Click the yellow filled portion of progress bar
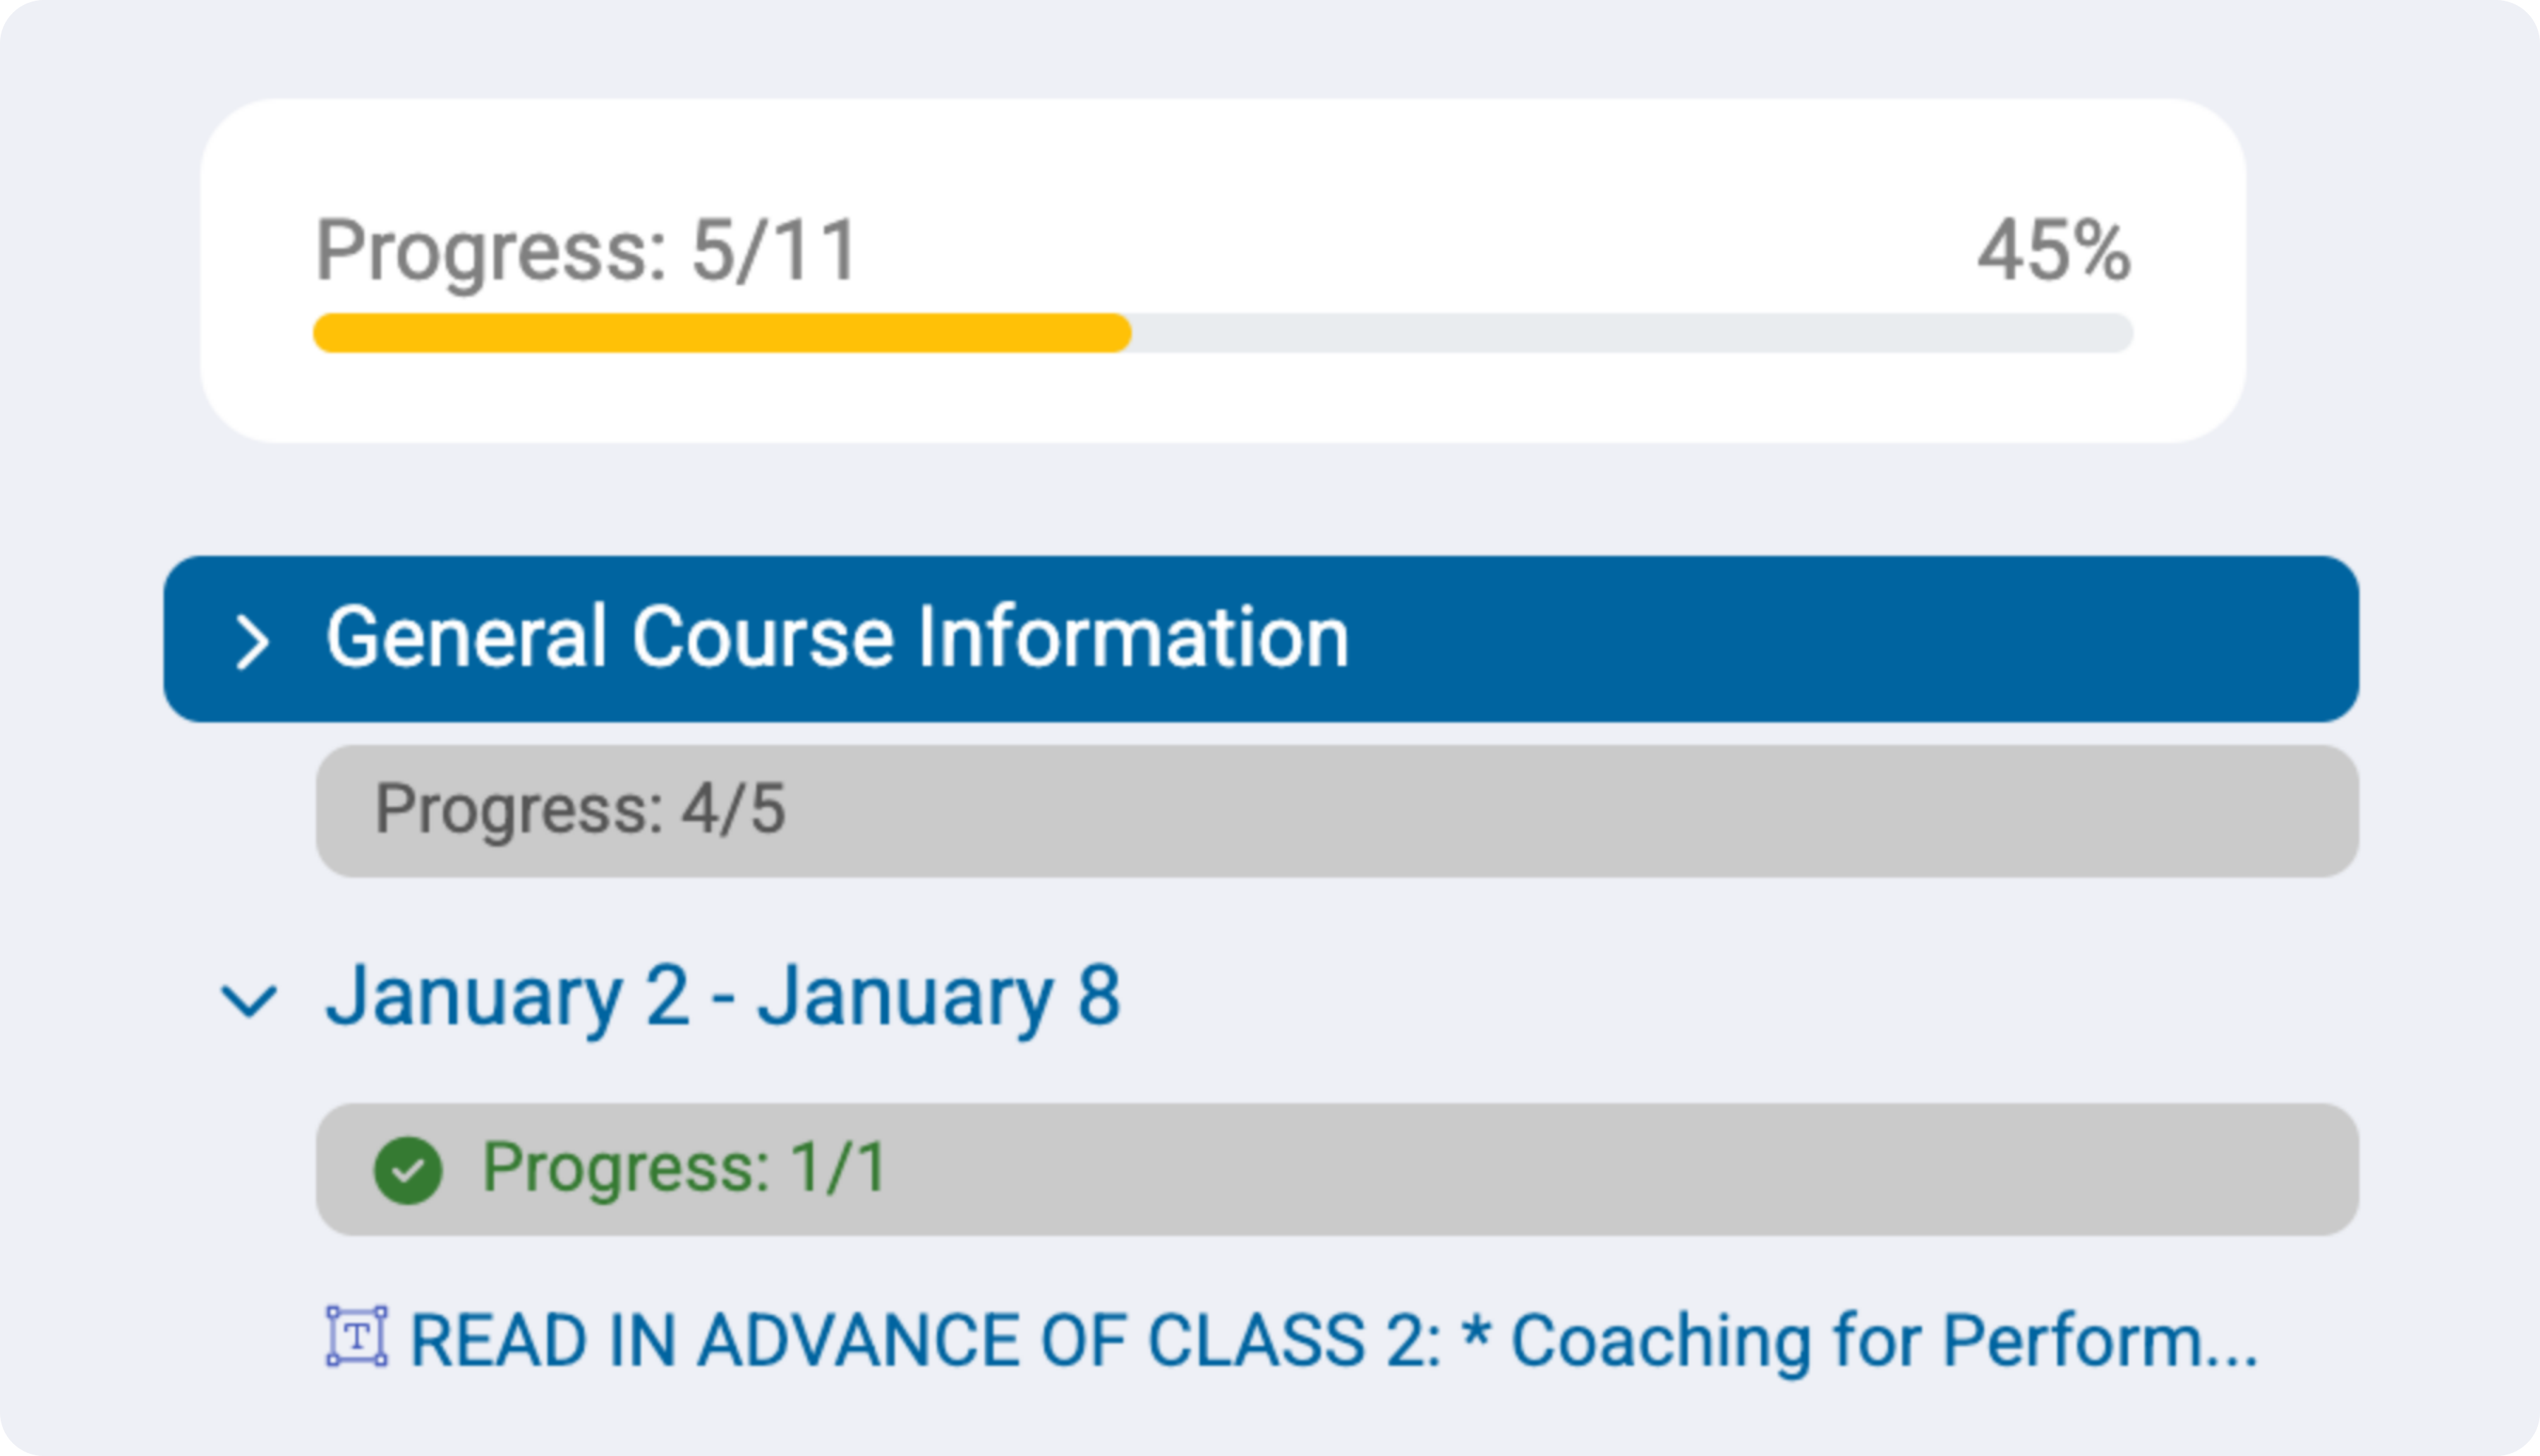The image size is (2540, 1456). tap(722, 333)
